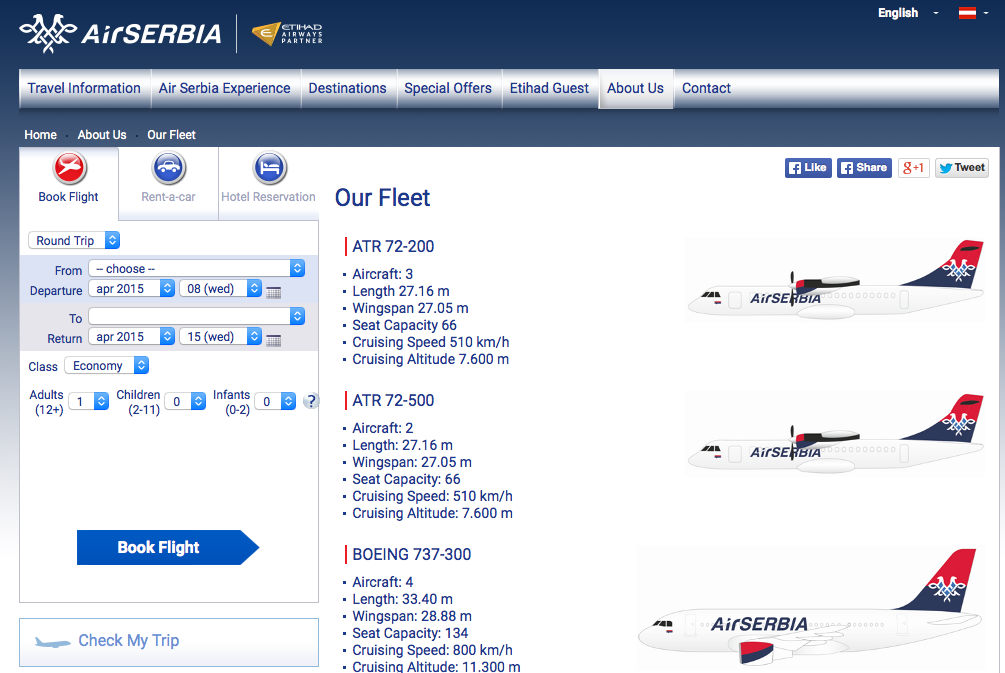Switch to the Hotel Reservation tab
The height and width of the screenshot is (673, 1005).
tap(269, 184)
